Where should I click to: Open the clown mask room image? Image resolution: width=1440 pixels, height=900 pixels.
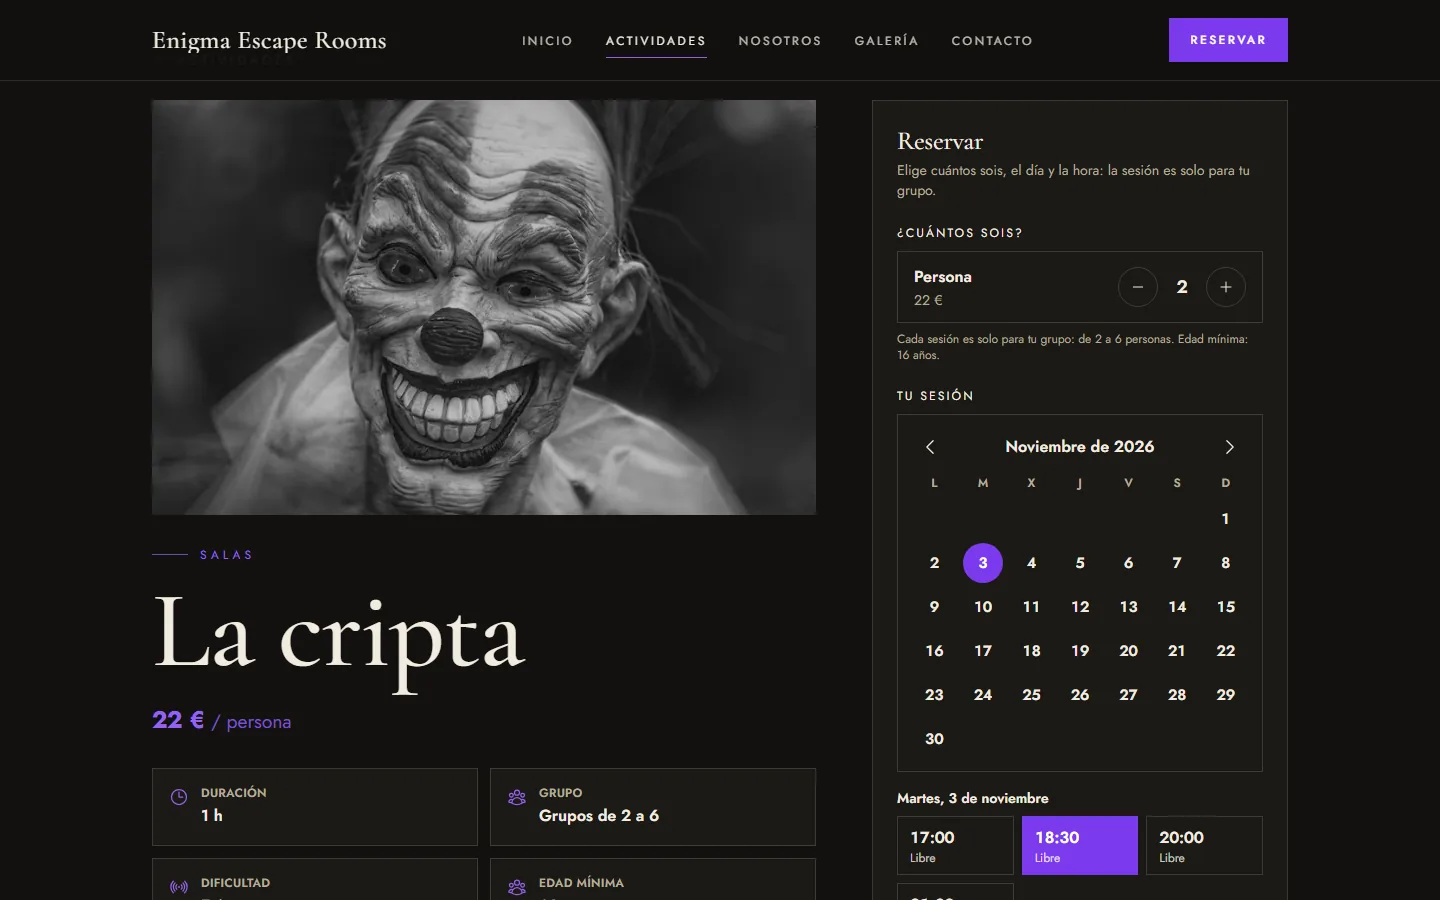(484, 307)
